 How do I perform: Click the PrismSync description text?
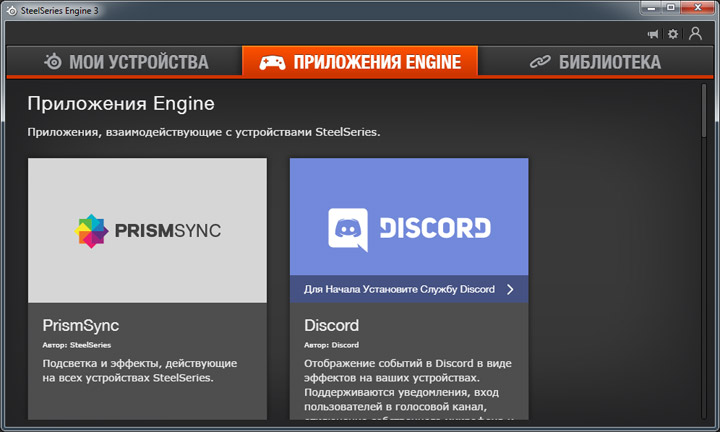(x=140, y=370)
